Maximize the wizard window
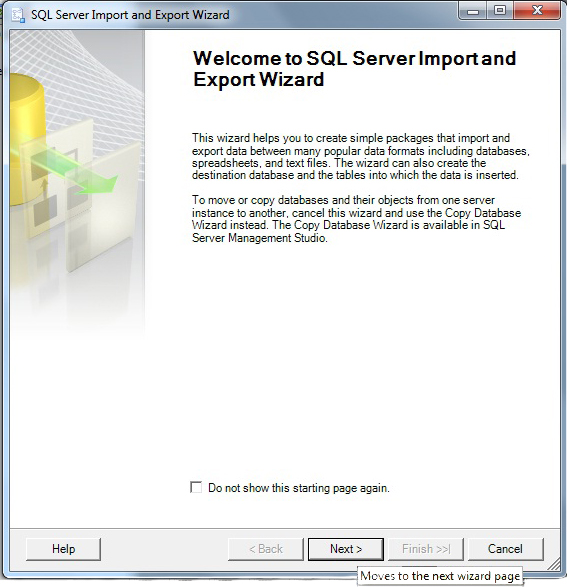This screenshot has height=587, width=567. tap(500, 11)
